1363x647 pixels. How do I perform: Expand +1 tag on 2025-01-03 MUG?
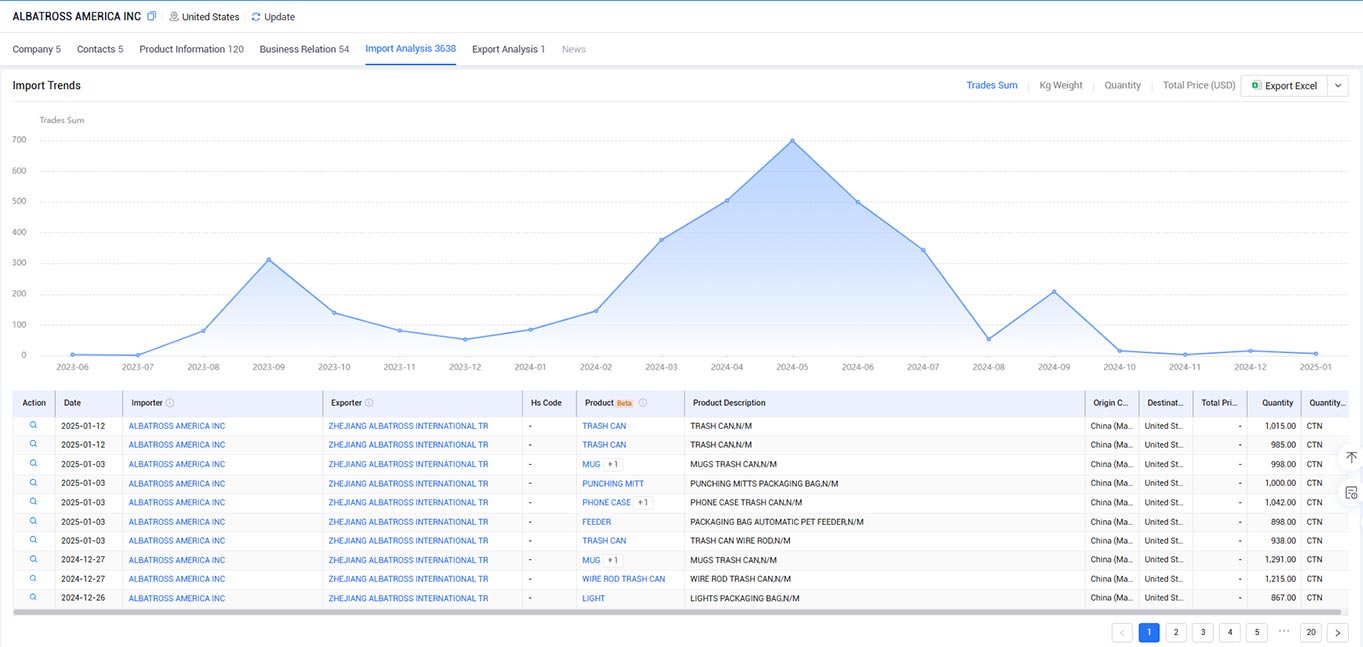tap(613, 464)
